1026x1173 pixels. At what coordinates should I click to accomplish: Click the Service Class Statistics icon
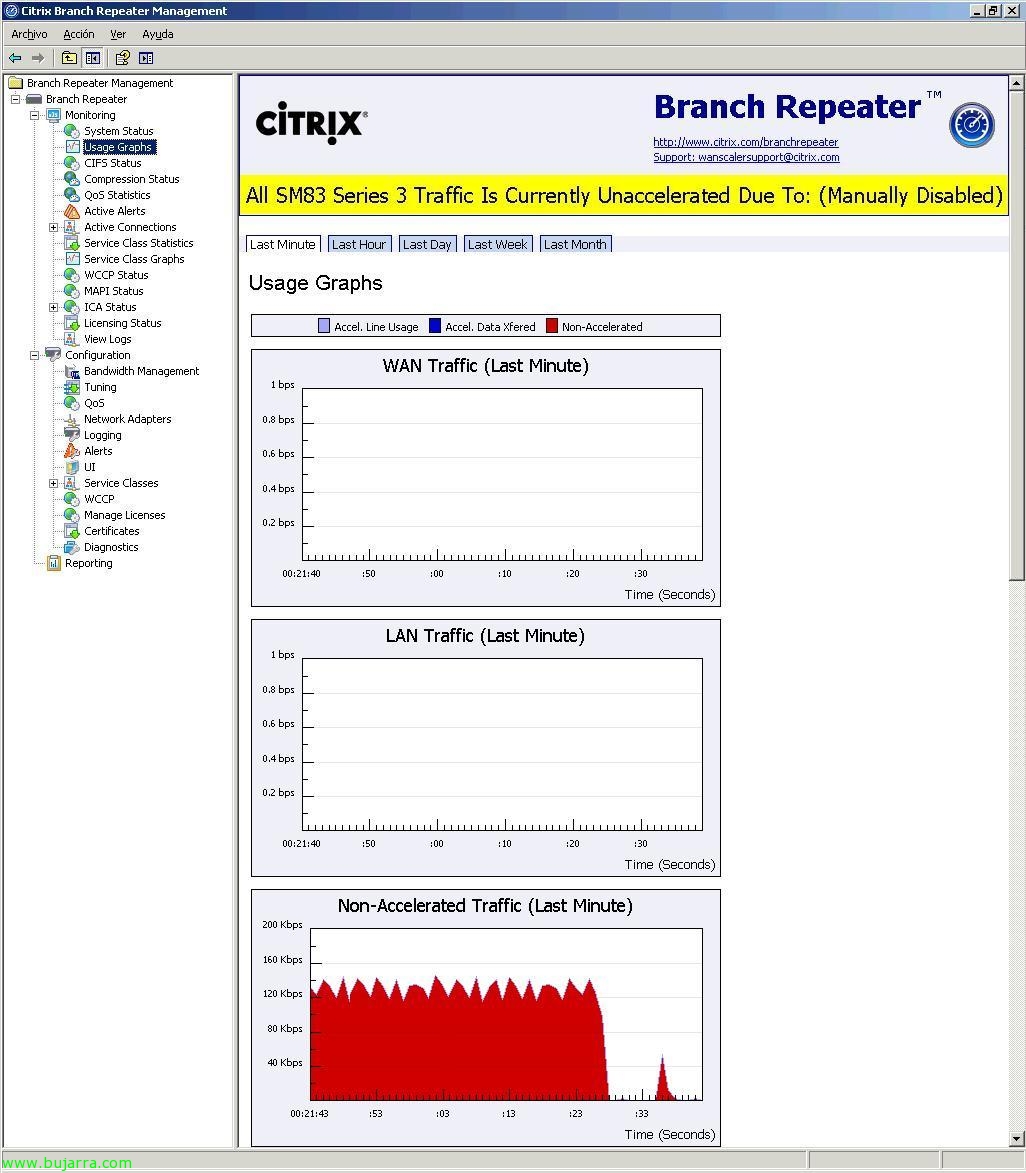click(72, 243)
